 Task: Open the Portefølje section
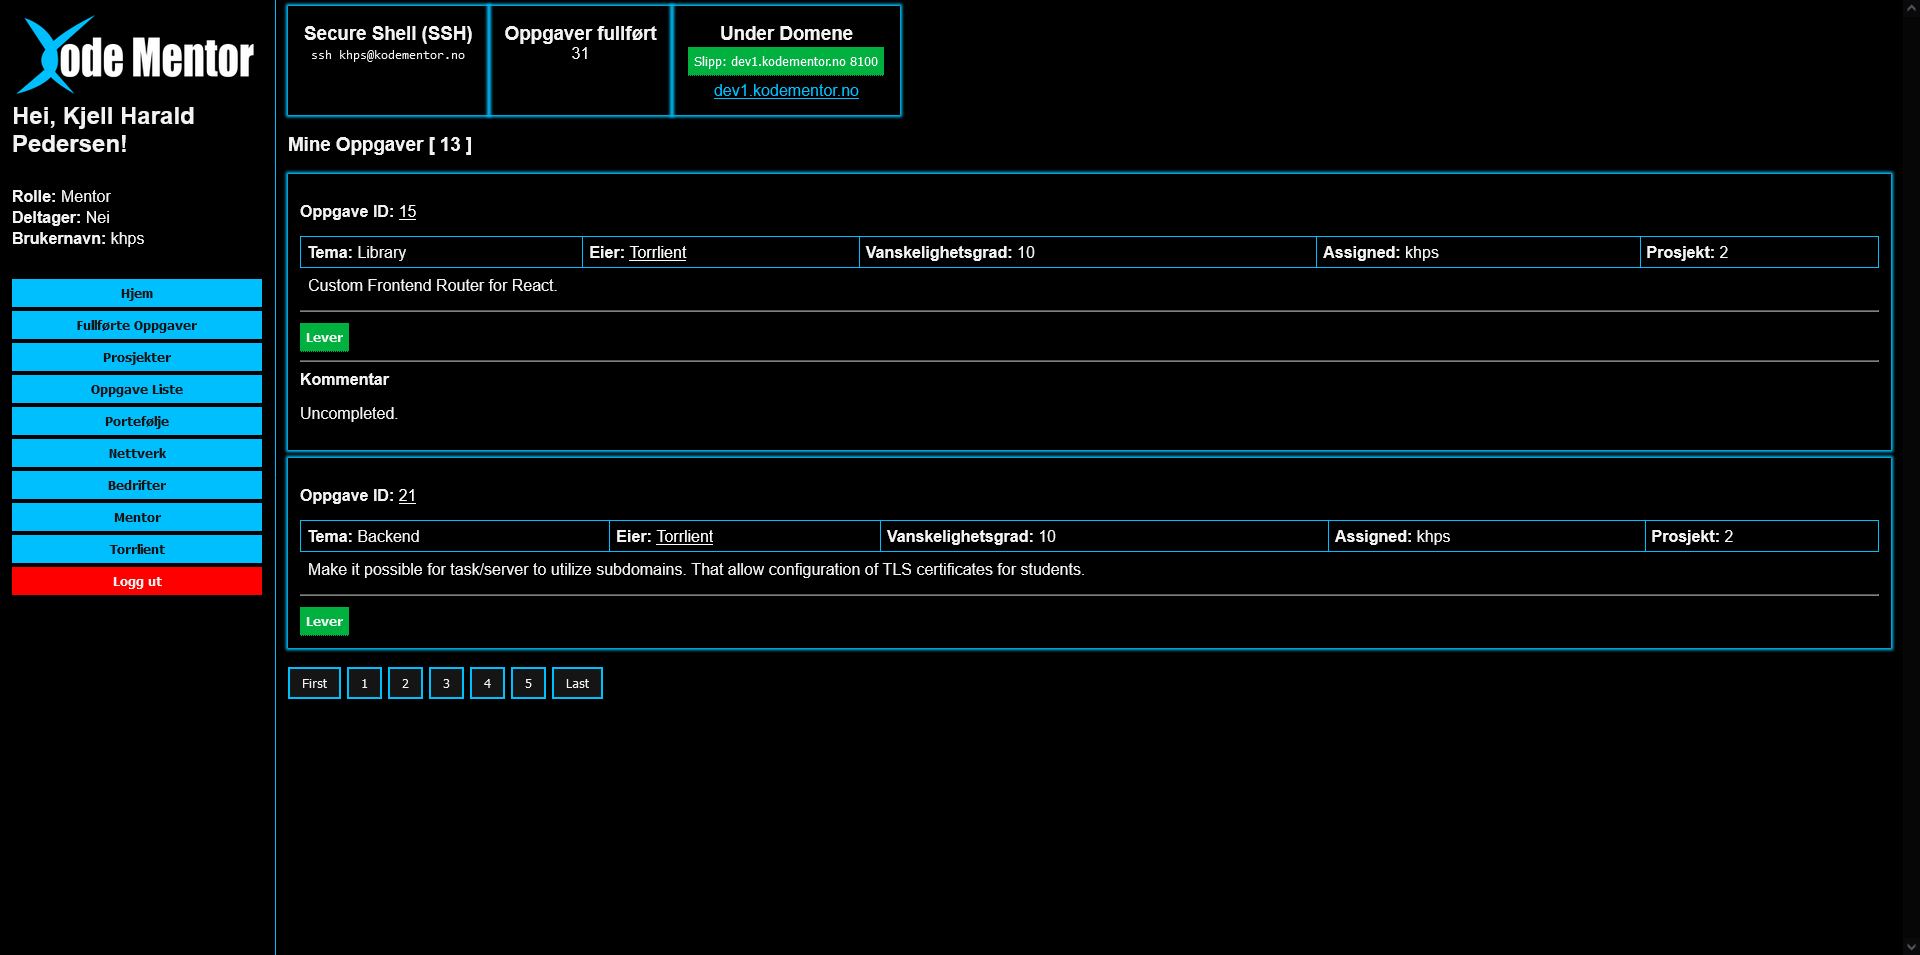pos(137,421)
